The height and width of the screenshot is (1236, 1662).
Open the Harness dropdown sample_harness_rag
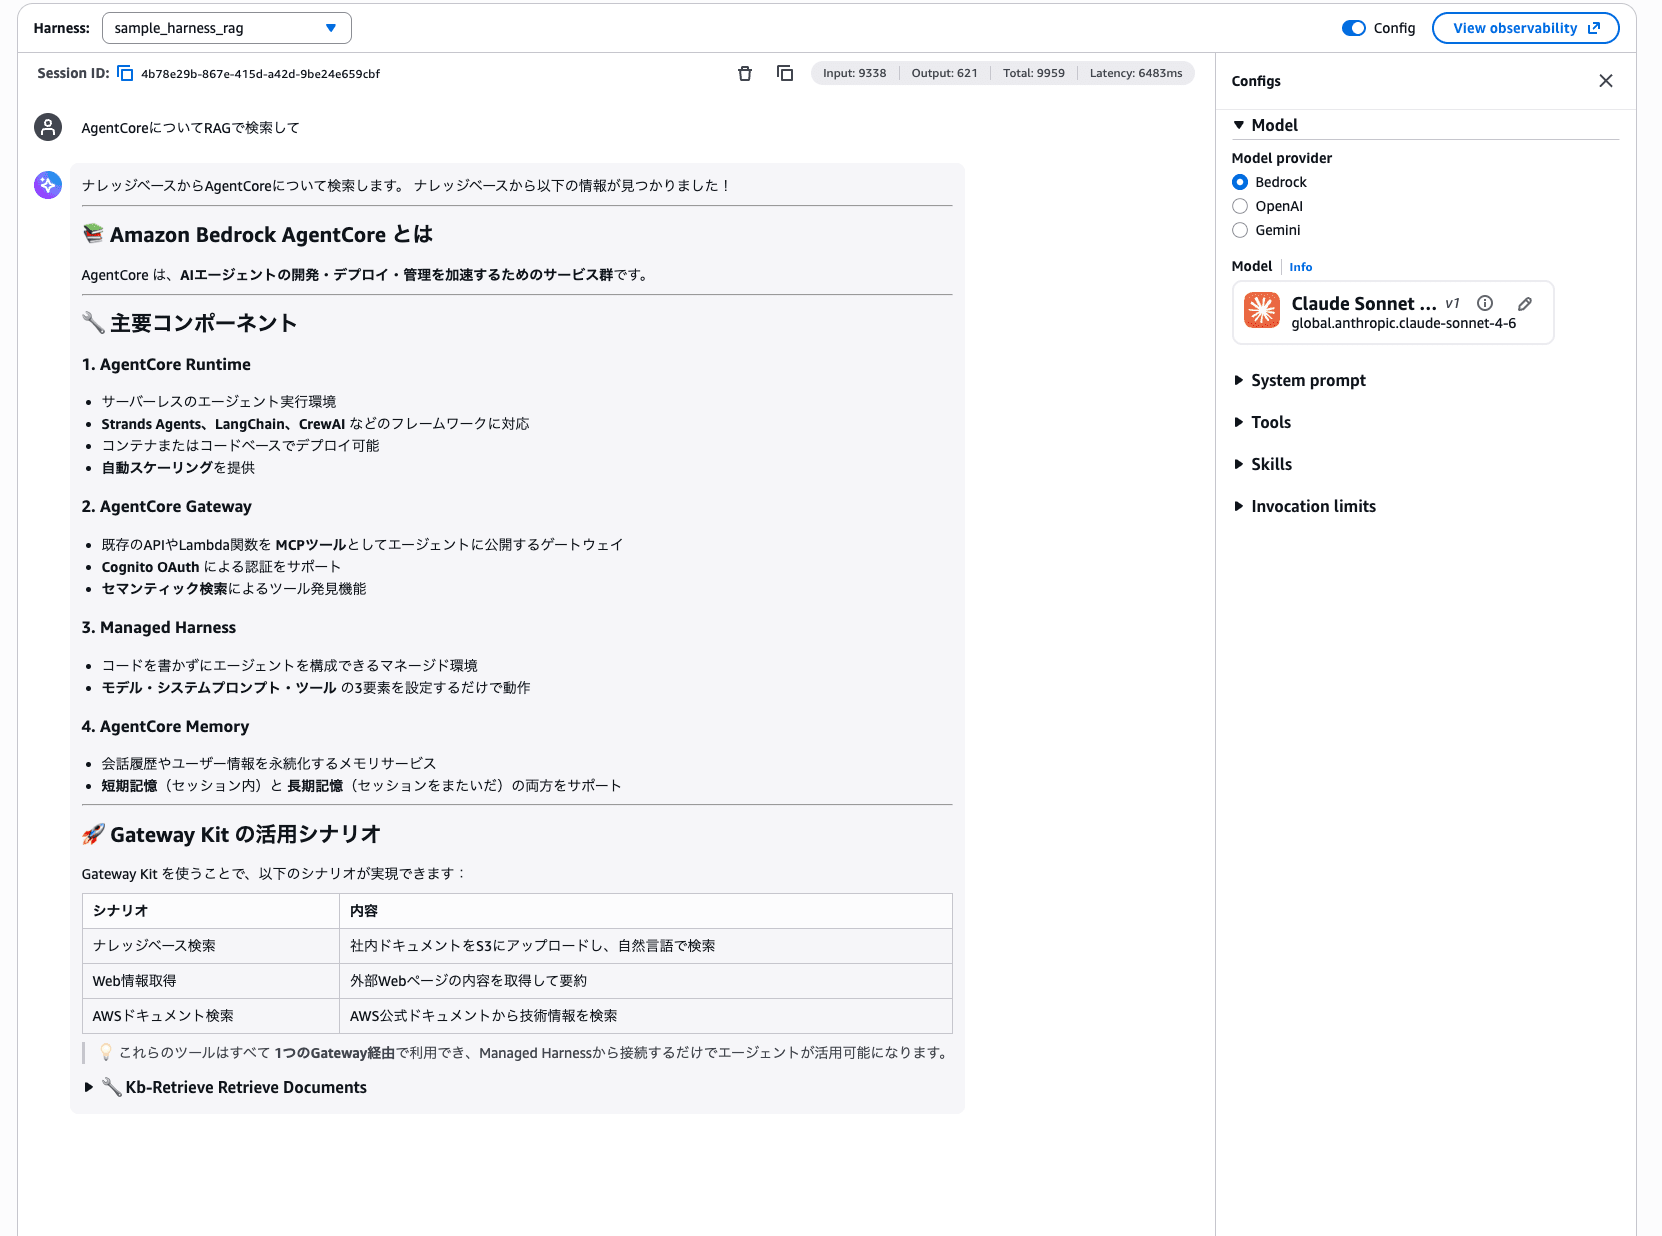click(x=227, y=28)
